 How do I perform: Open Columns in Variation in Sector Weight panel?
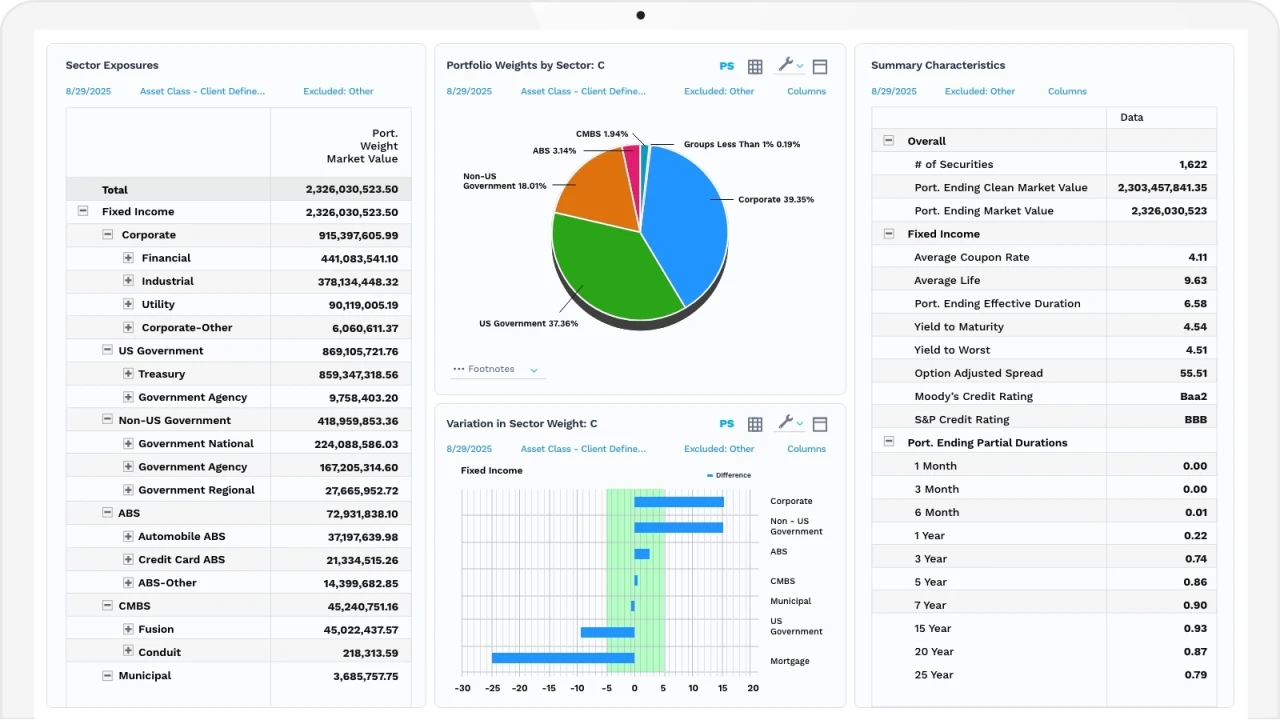pyautogui.click(x=807, y=449)
